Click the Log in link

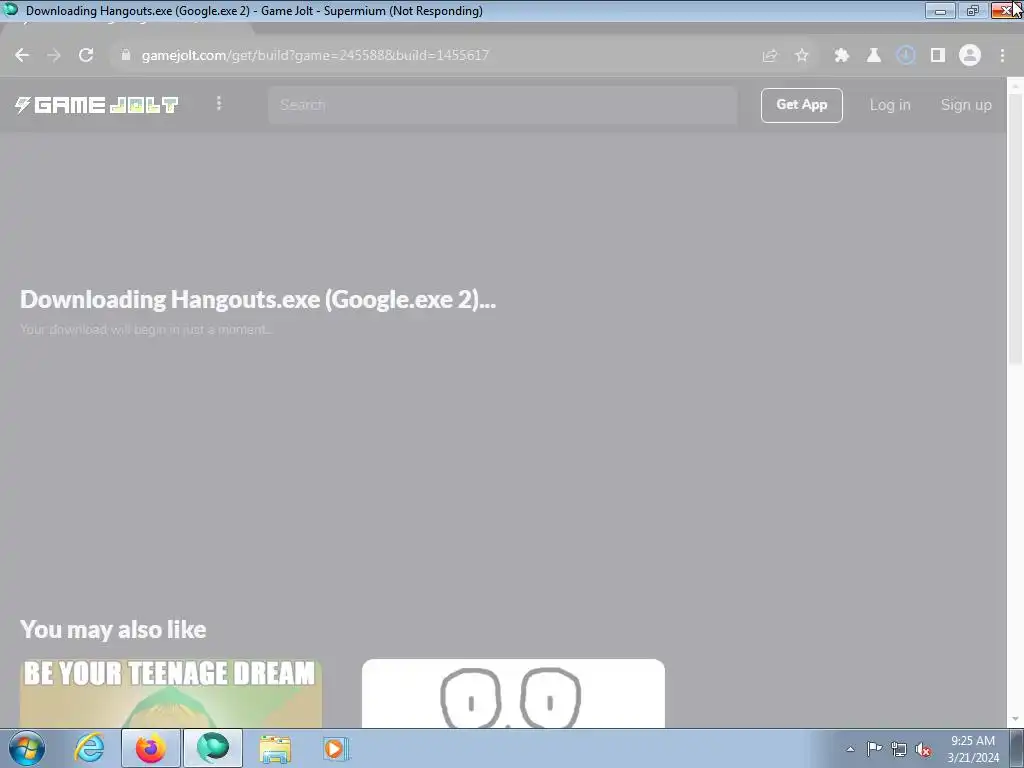(889, 105)
